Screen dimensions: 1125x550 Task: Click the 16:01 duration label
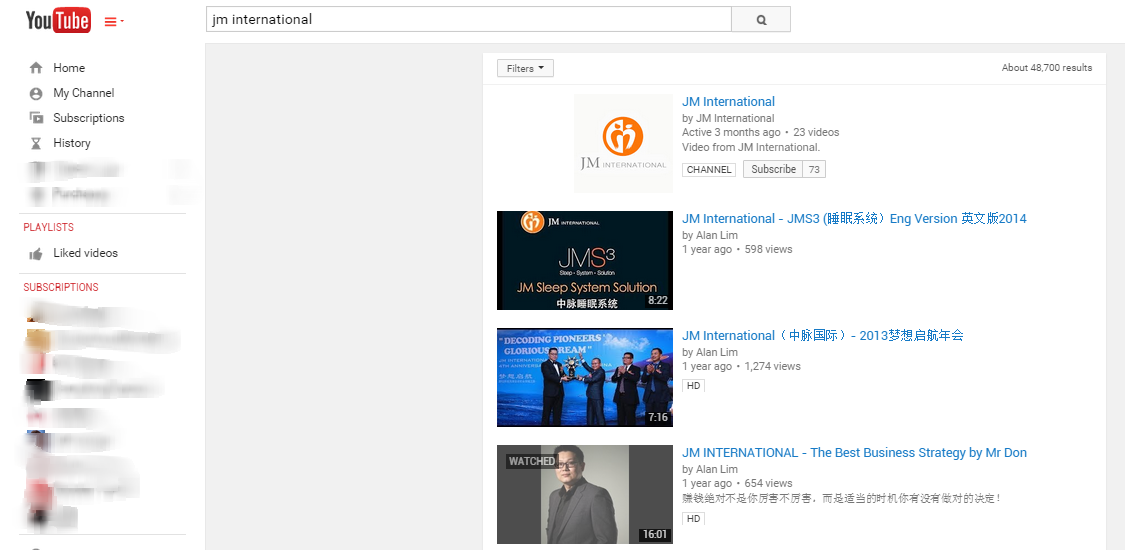coord(654,534)
